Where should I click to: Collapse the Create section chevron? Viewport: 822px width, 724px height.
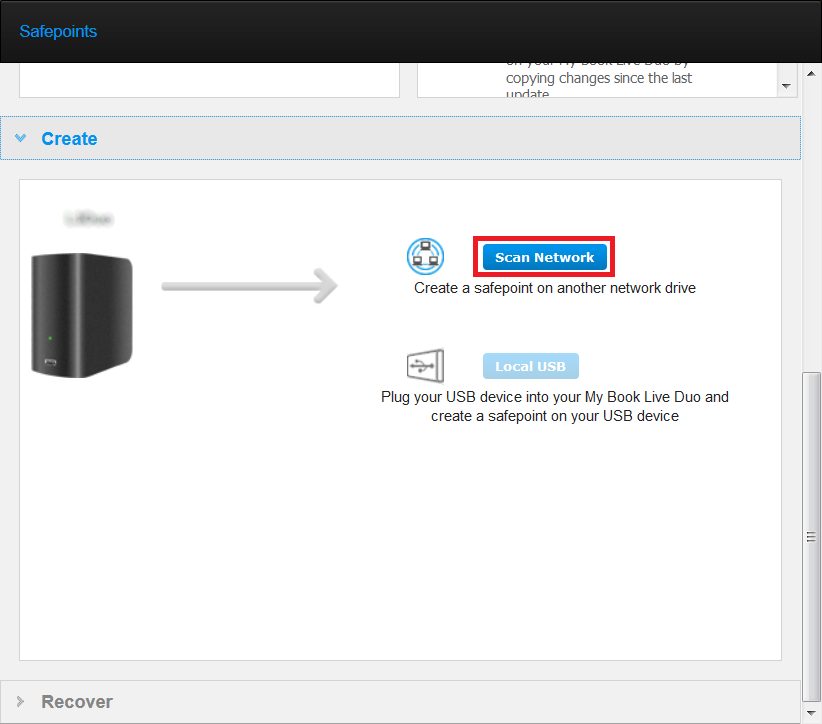(20, 138)
